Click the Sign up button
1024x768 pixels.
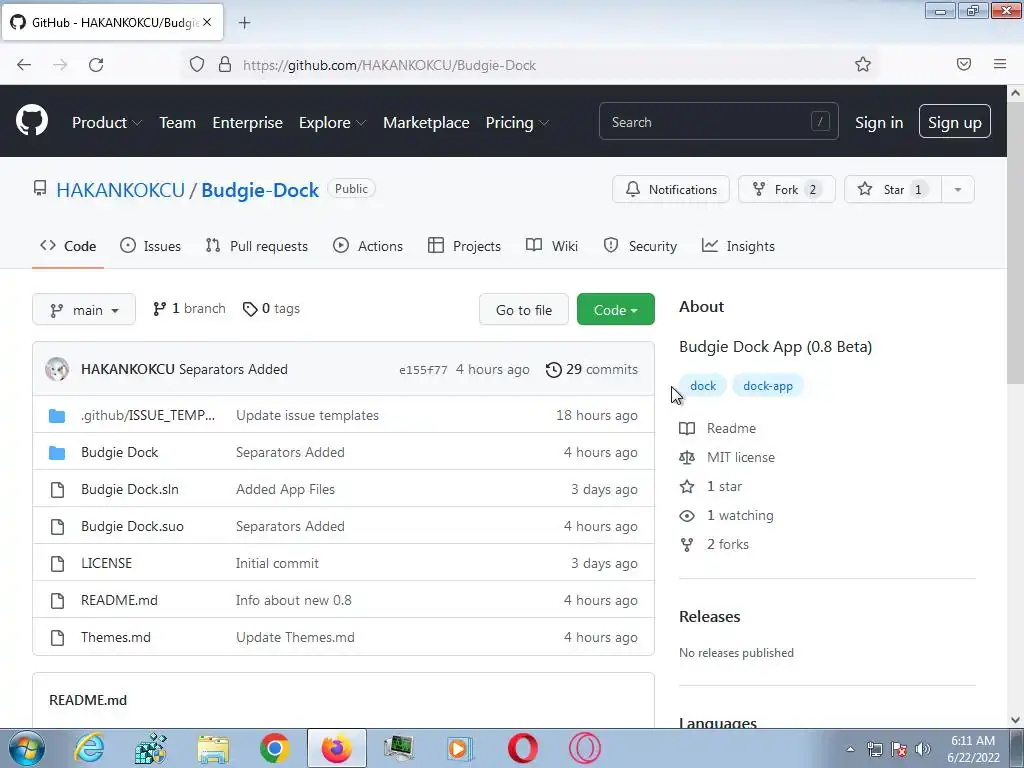click(x=955, y=121)
